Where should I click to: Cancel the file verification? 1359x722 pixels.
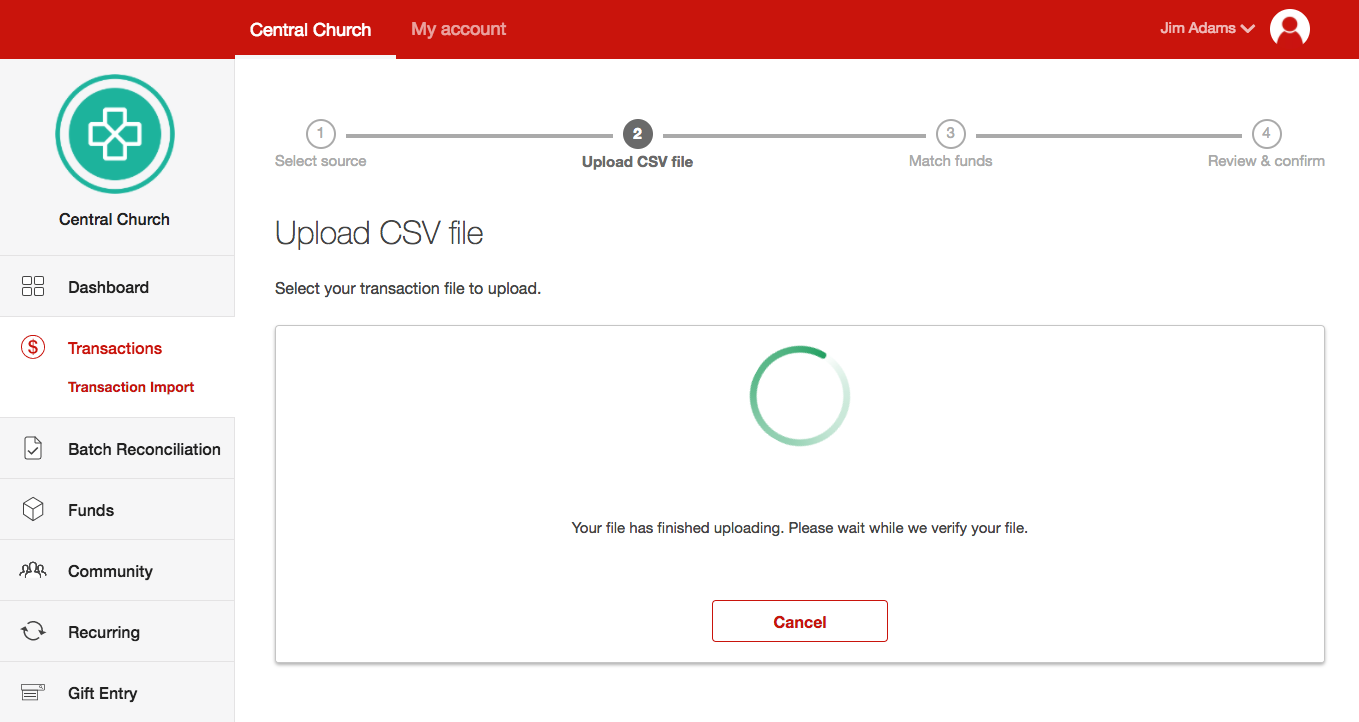(799, 621)
